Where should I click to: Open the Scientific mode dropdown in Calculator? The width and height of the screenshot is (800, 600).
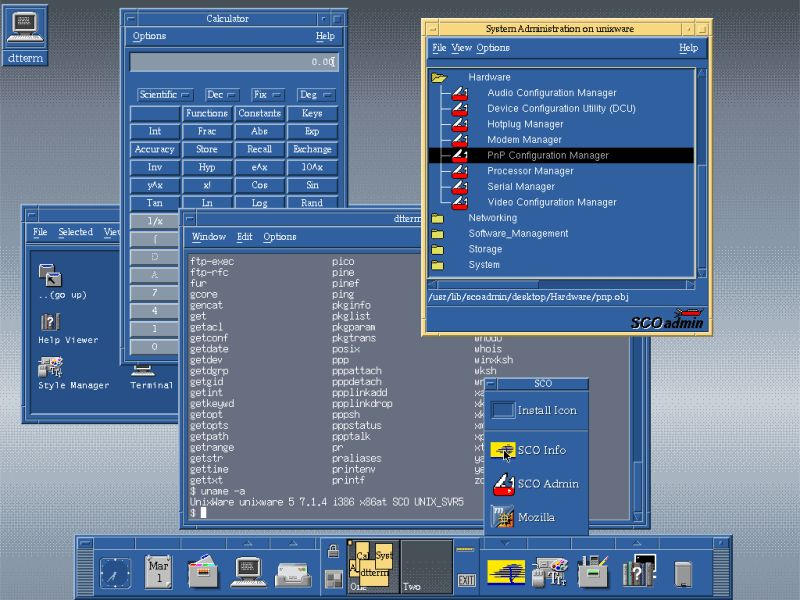tap(165, 95)
